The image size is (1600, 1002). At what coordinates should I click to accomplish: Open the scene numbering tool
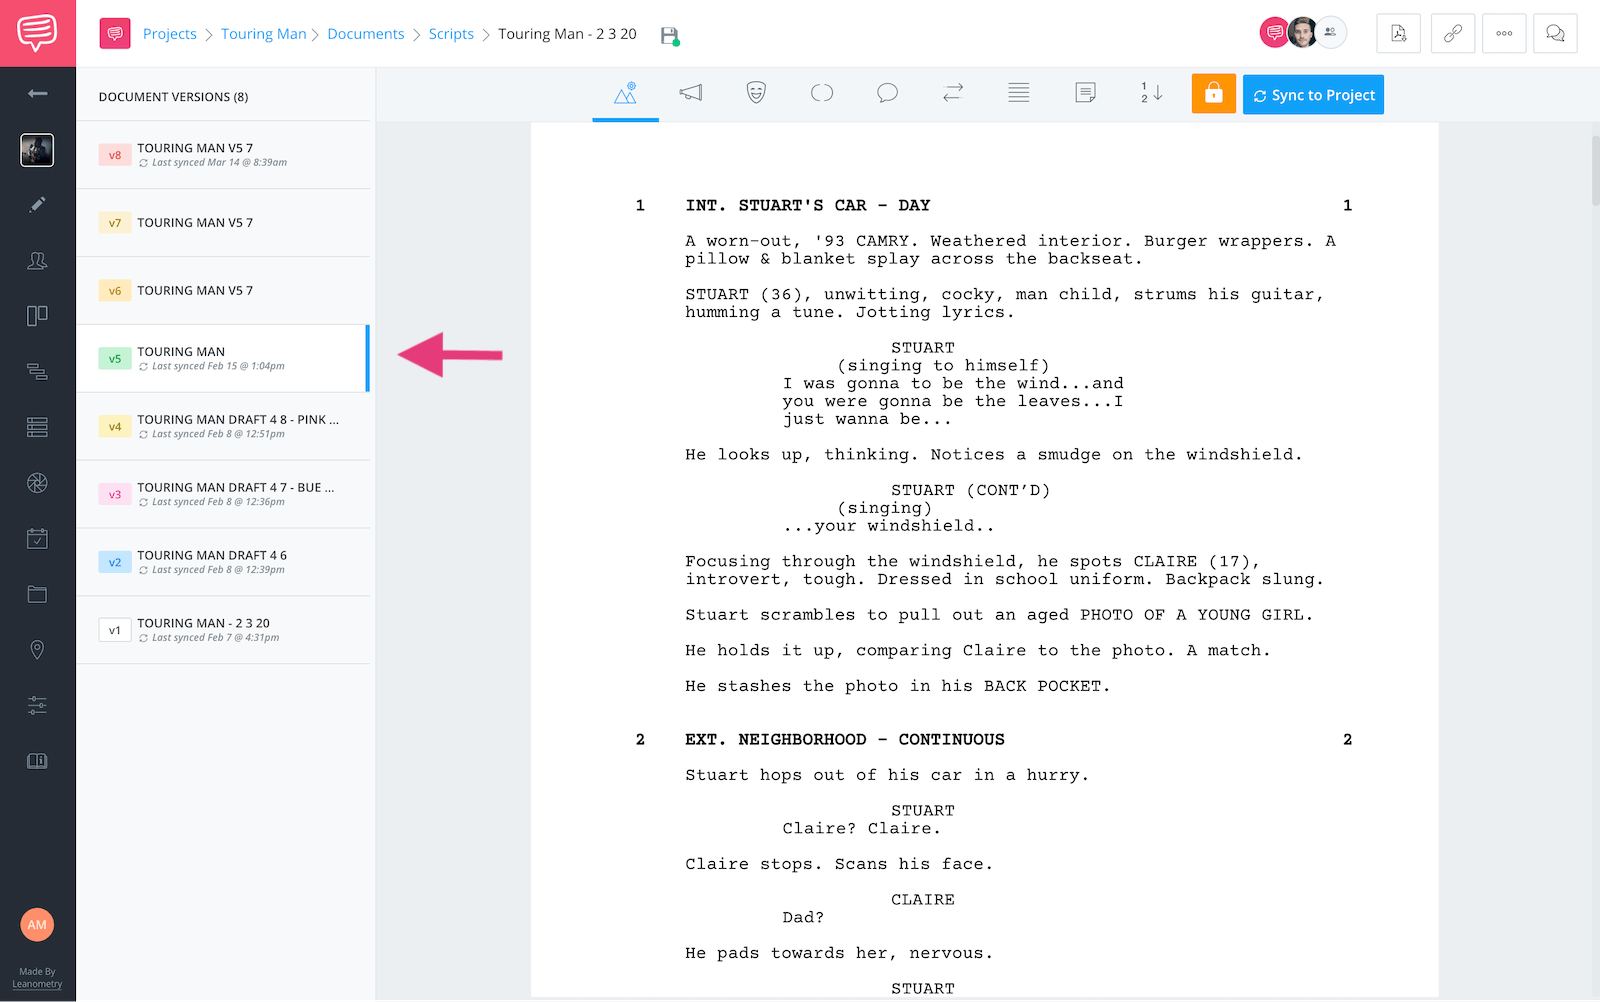(x=1149, y=93)
